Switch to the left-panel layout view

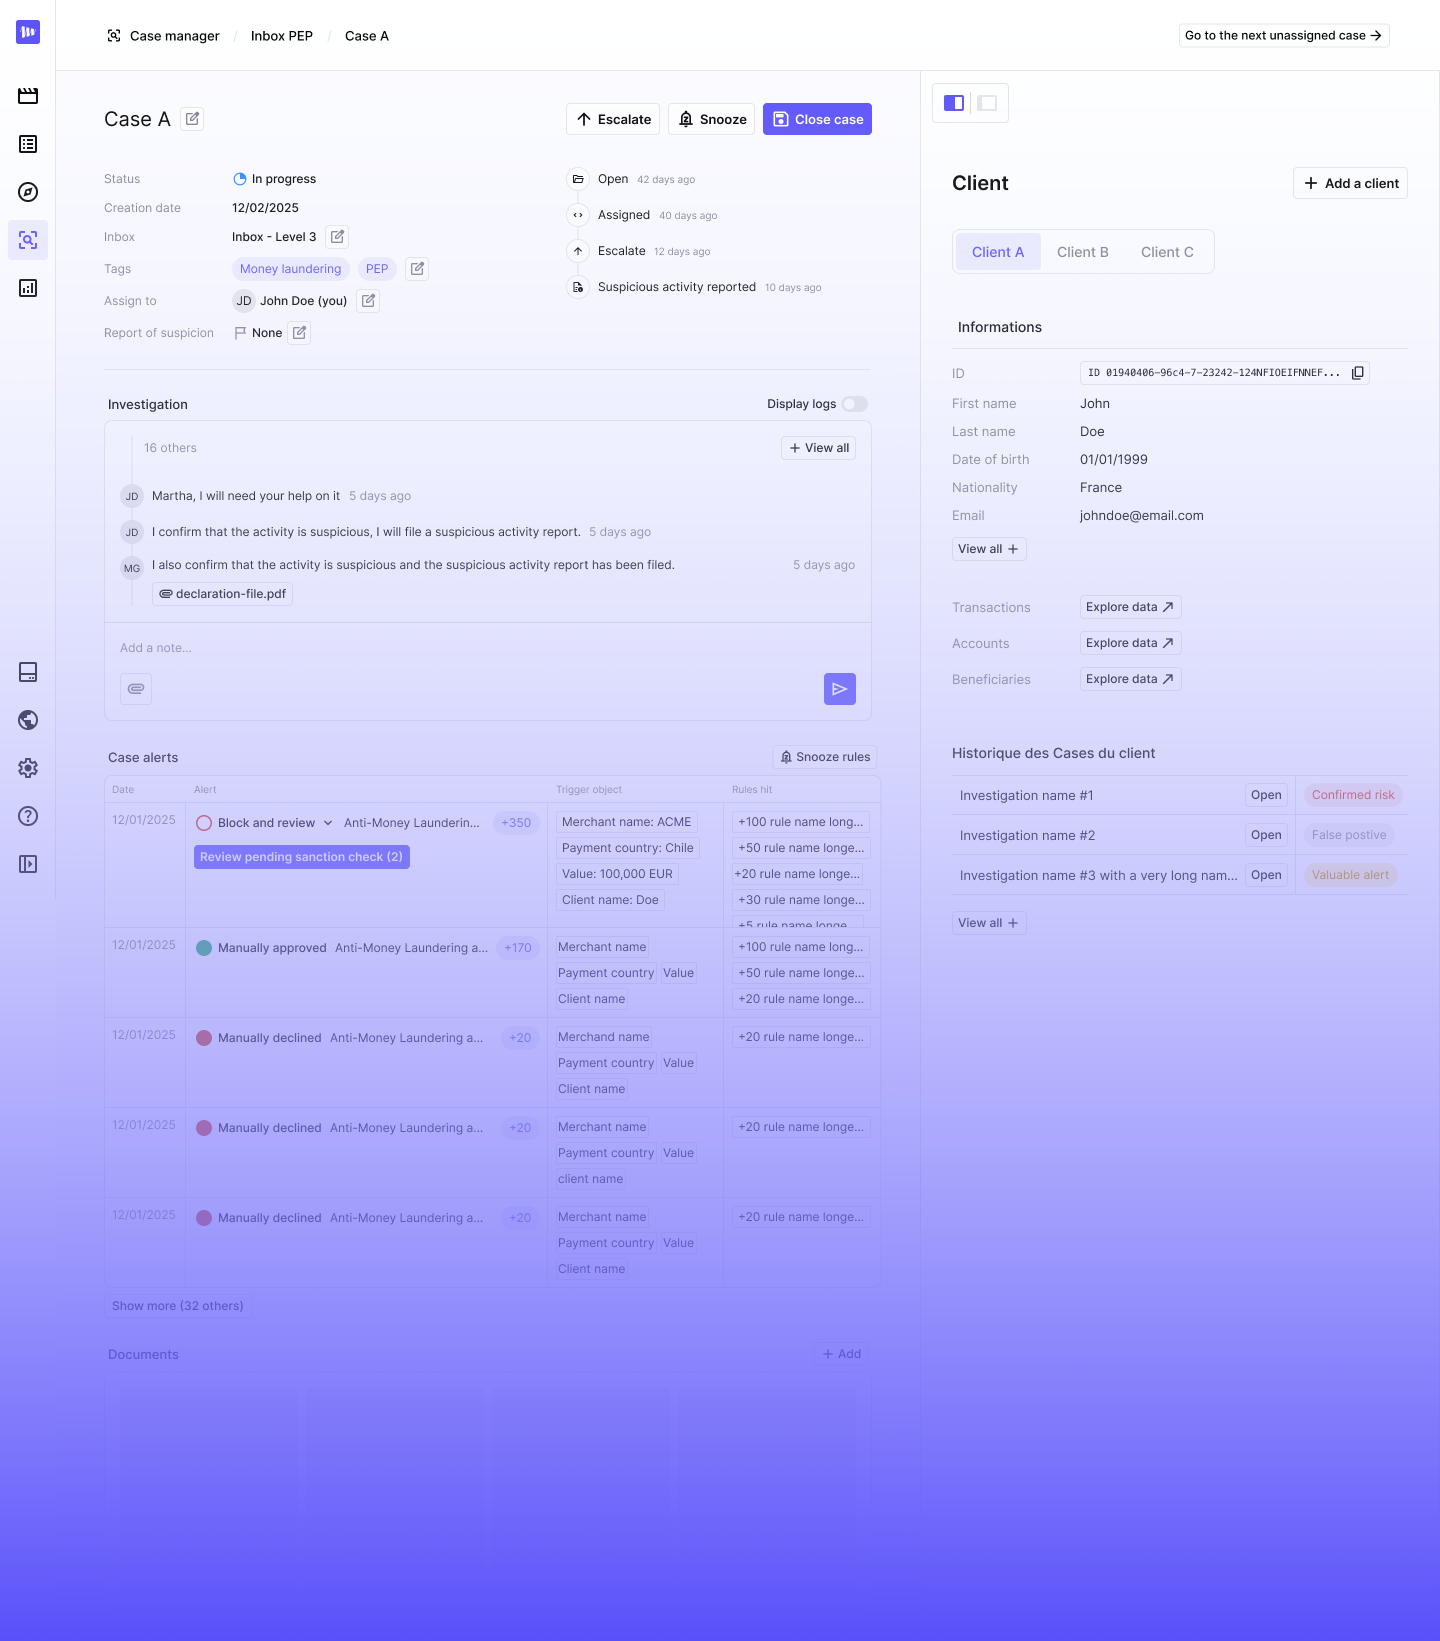click(954, 103)
